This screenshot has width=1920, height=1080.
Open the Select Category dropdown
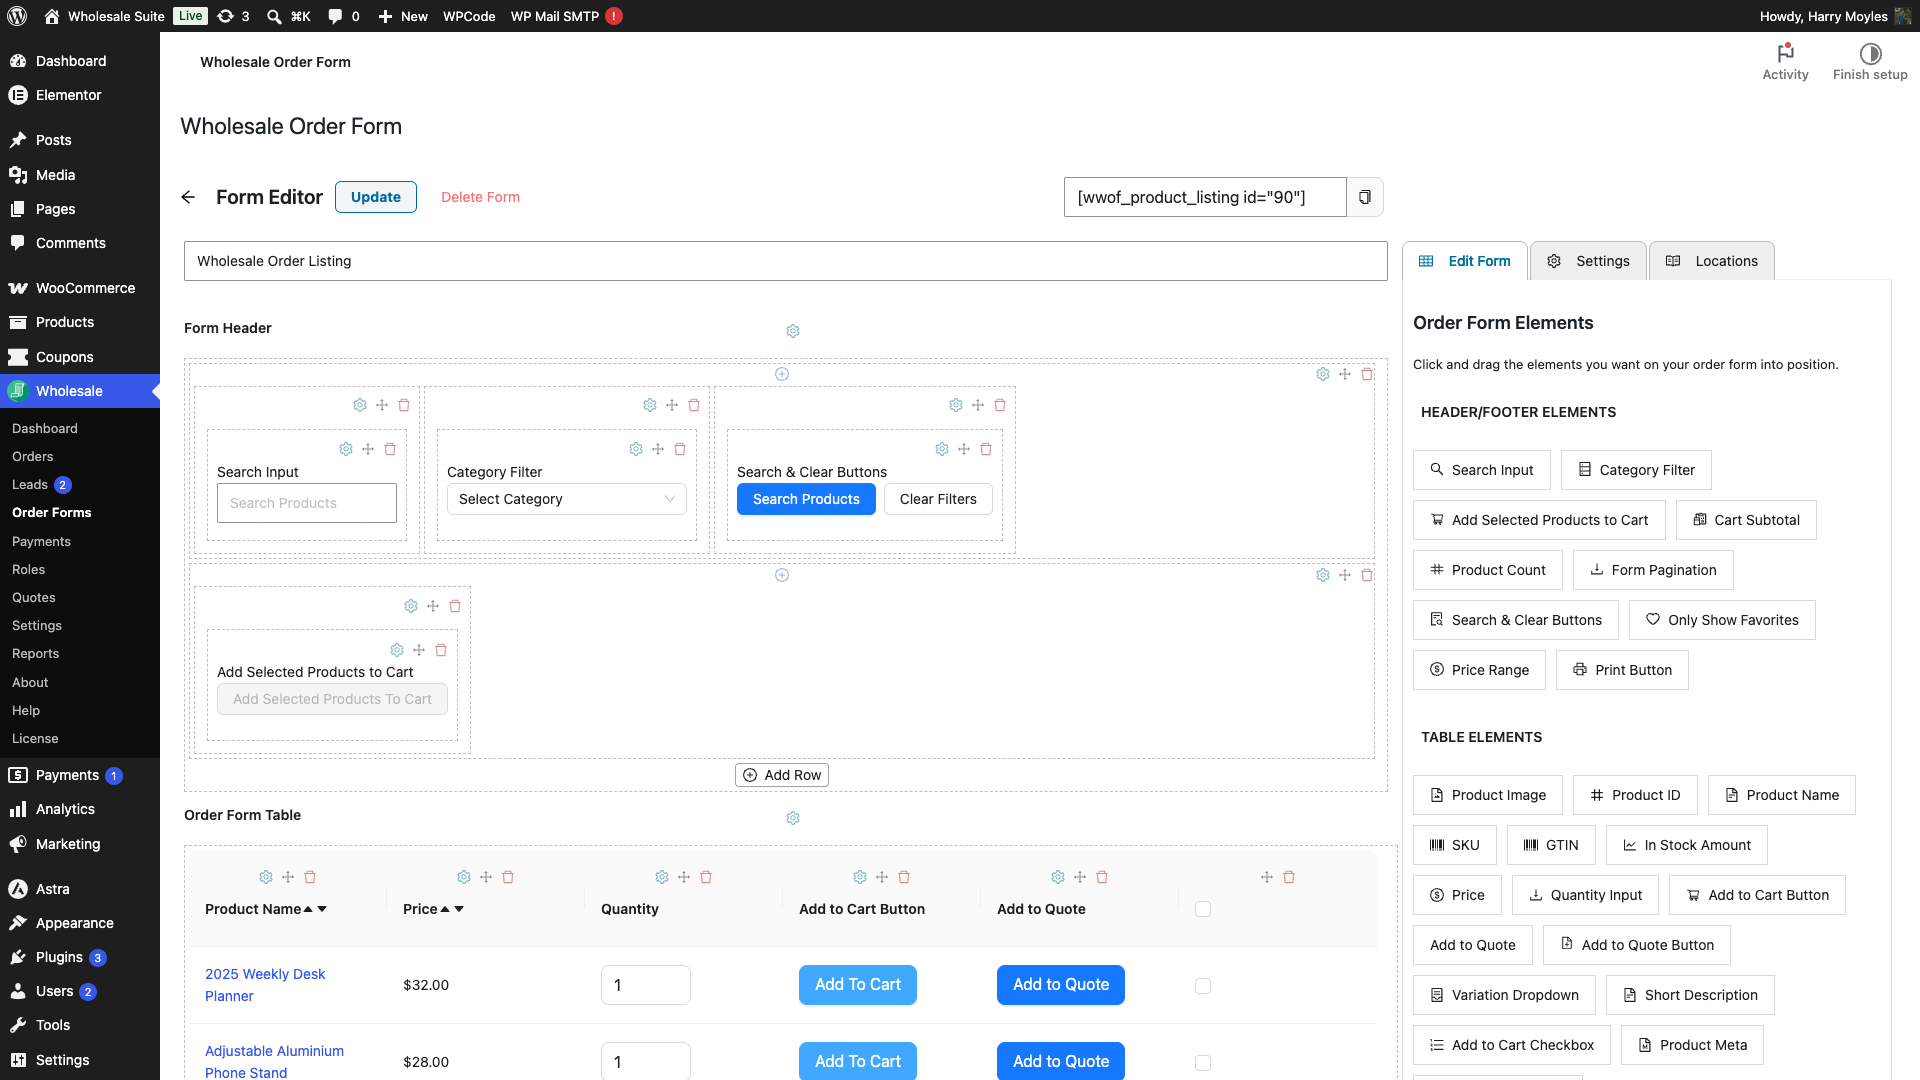tap(566, 499)
